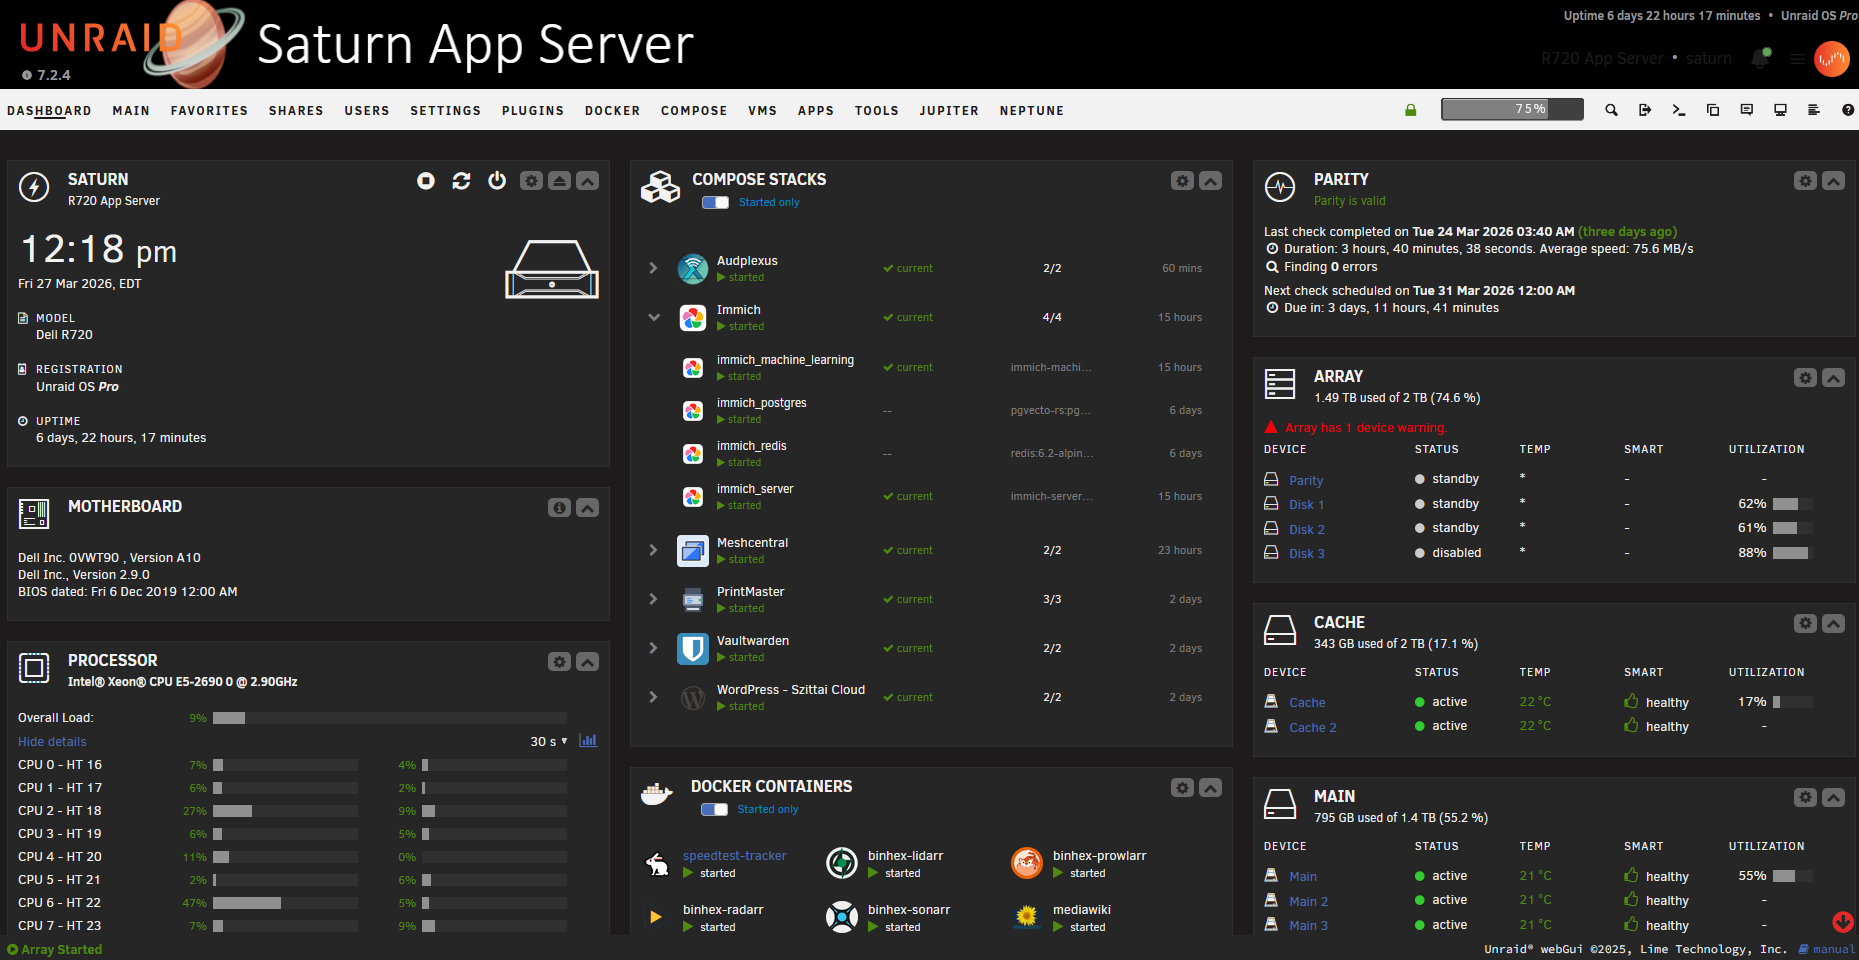Click the mediawiki container icon
The width and height of the screenshot is (1859, 960).
click(x=1027, y=917)
